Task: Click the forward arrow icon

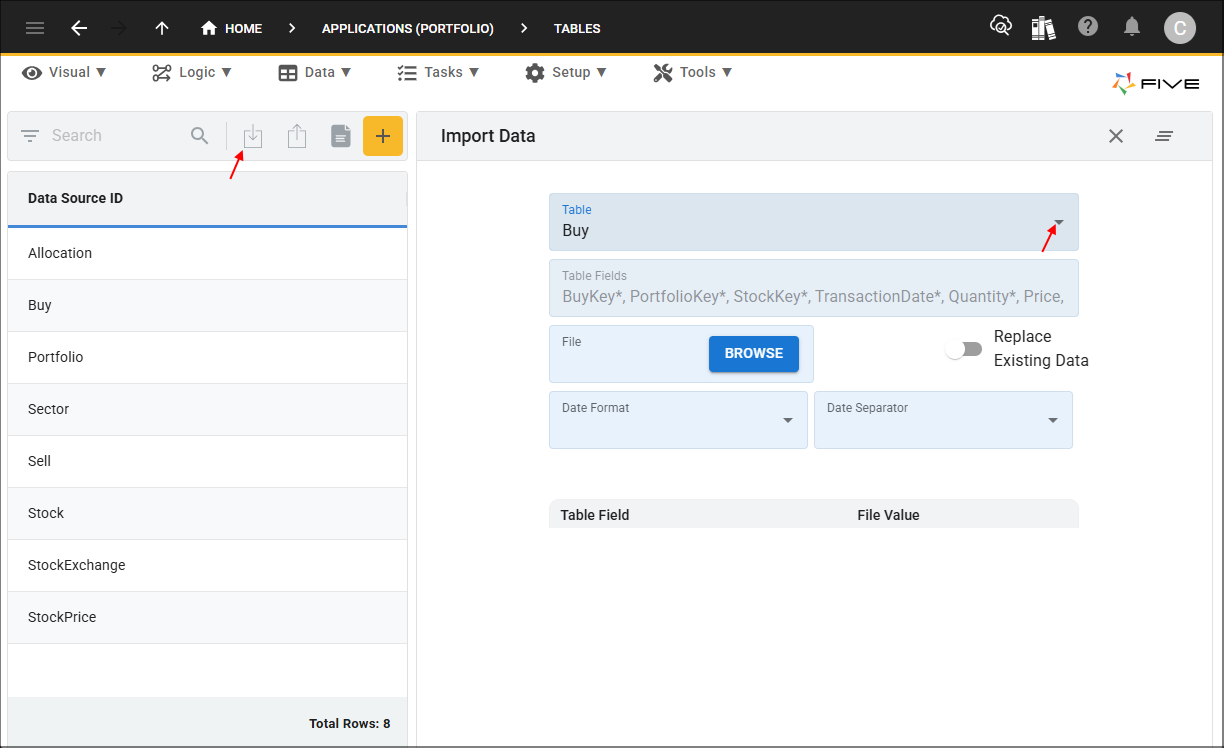Action: [119, 28]
